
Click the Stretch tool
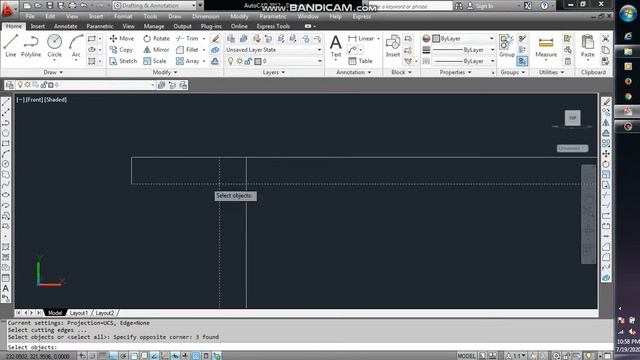[123, 61]
